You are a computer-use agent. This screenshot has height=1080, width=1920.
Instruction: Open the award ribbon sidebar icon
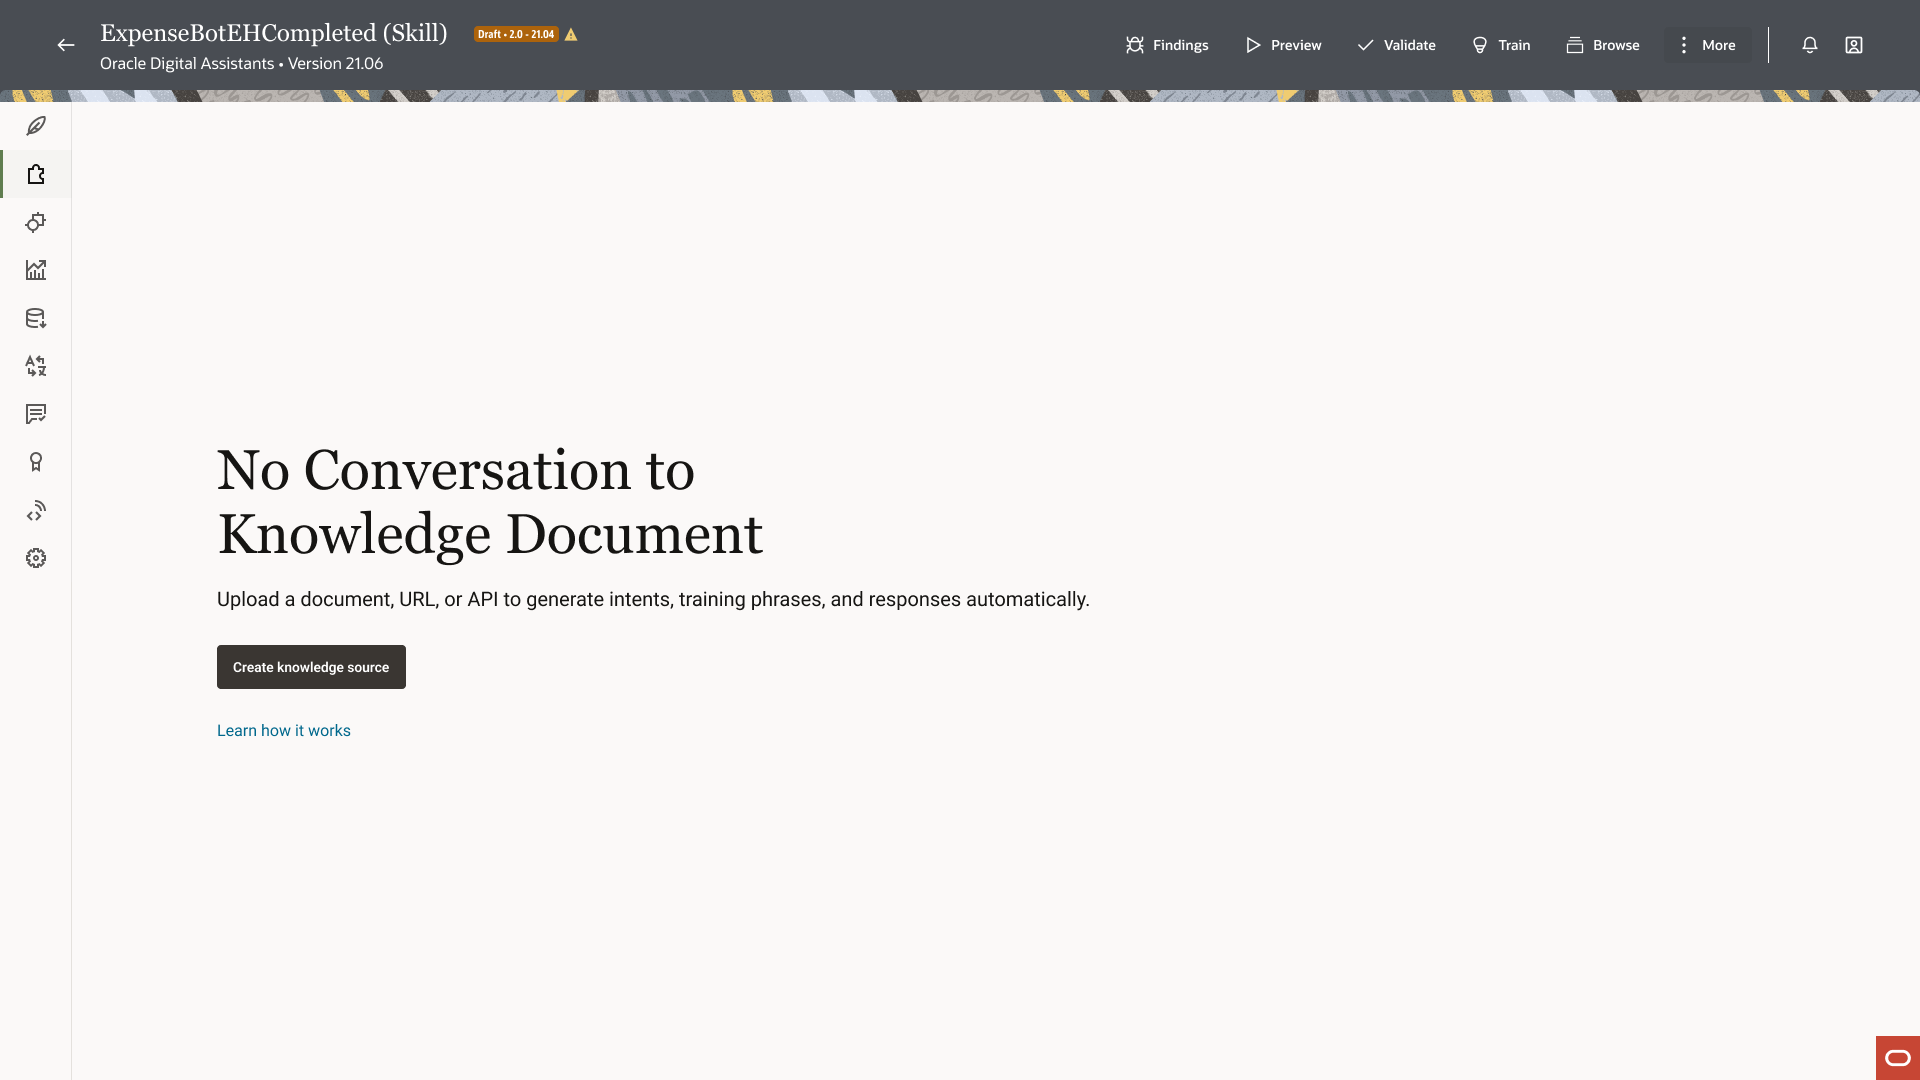(x=36, y=462)
